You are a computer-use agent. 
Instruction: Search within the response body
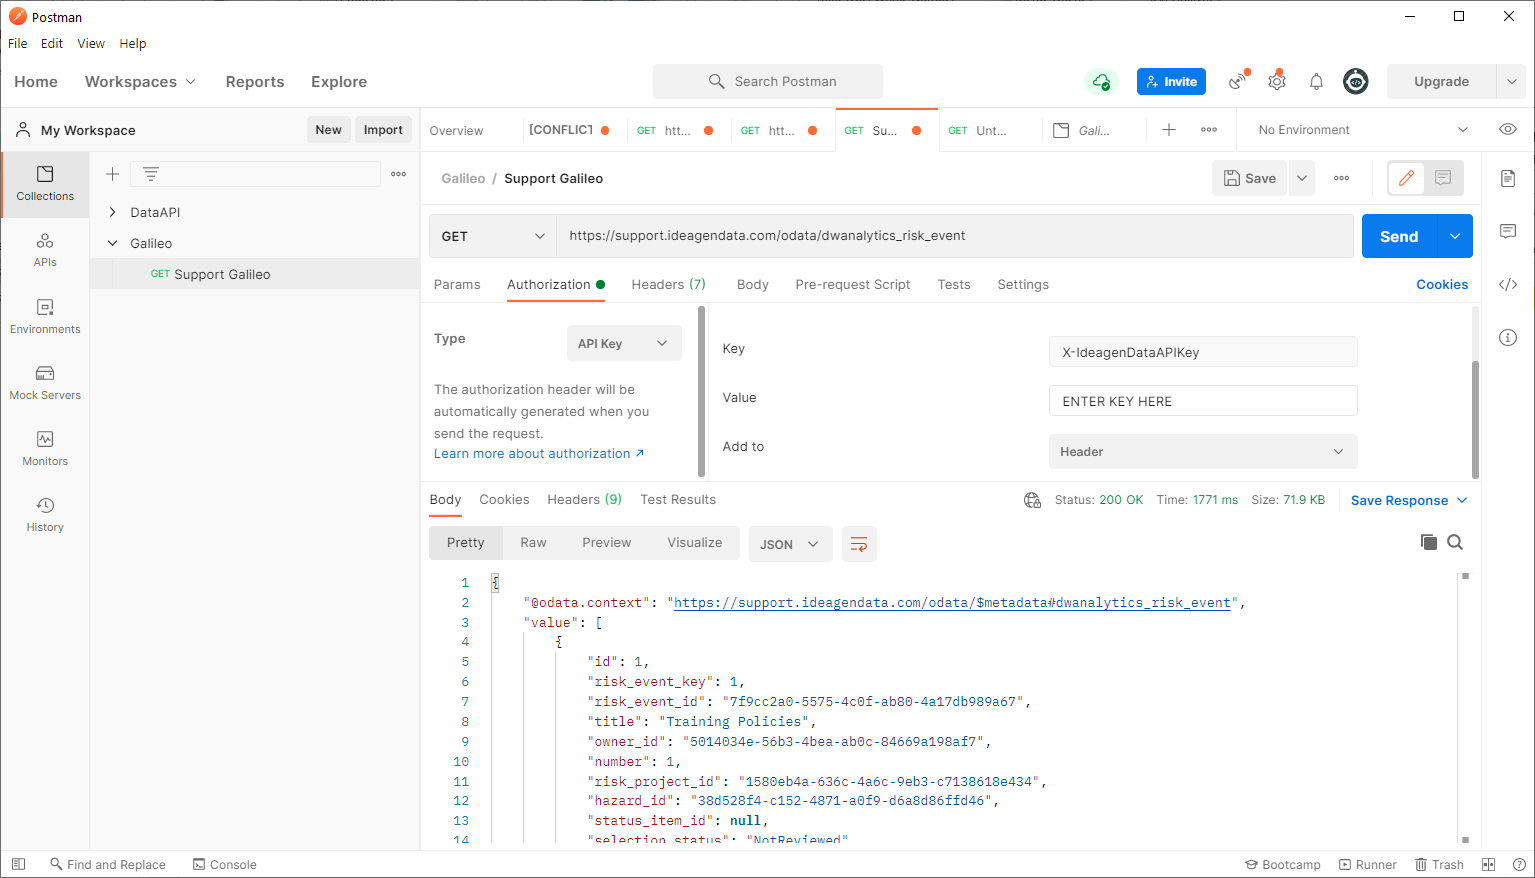point(1456,542)
